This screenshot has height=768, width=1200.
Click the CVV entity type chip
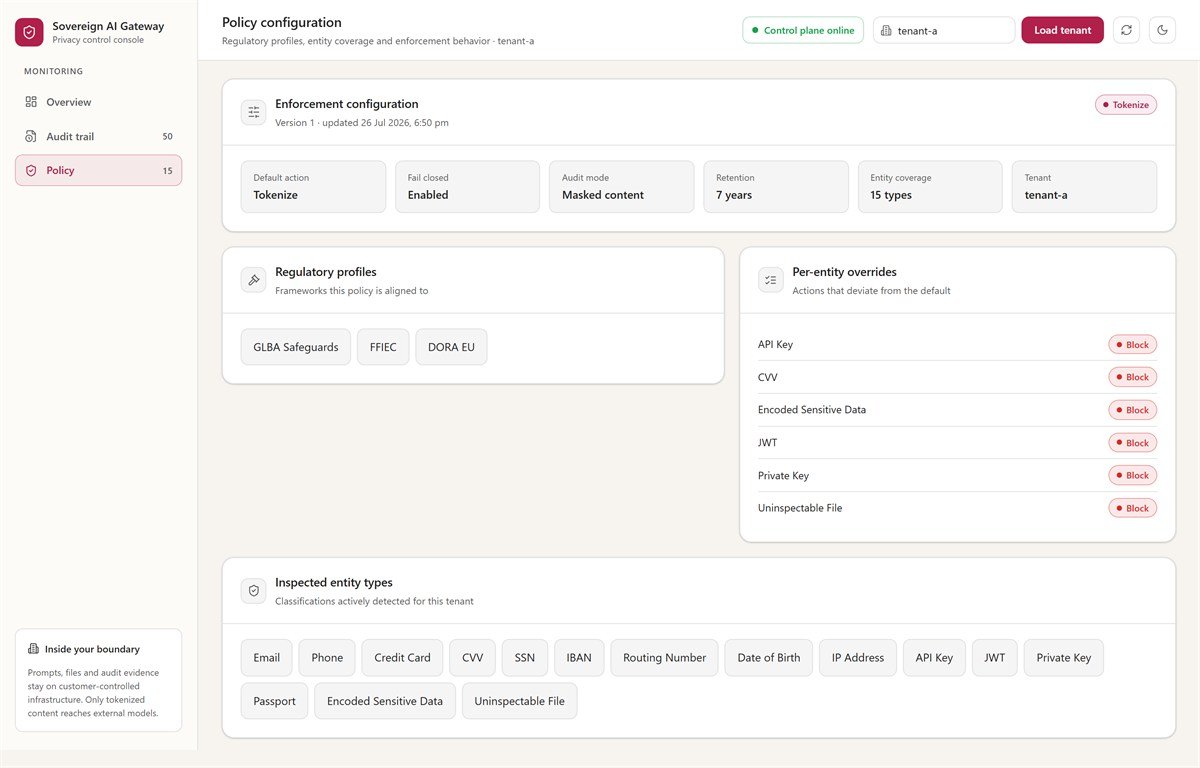(472, 658)
